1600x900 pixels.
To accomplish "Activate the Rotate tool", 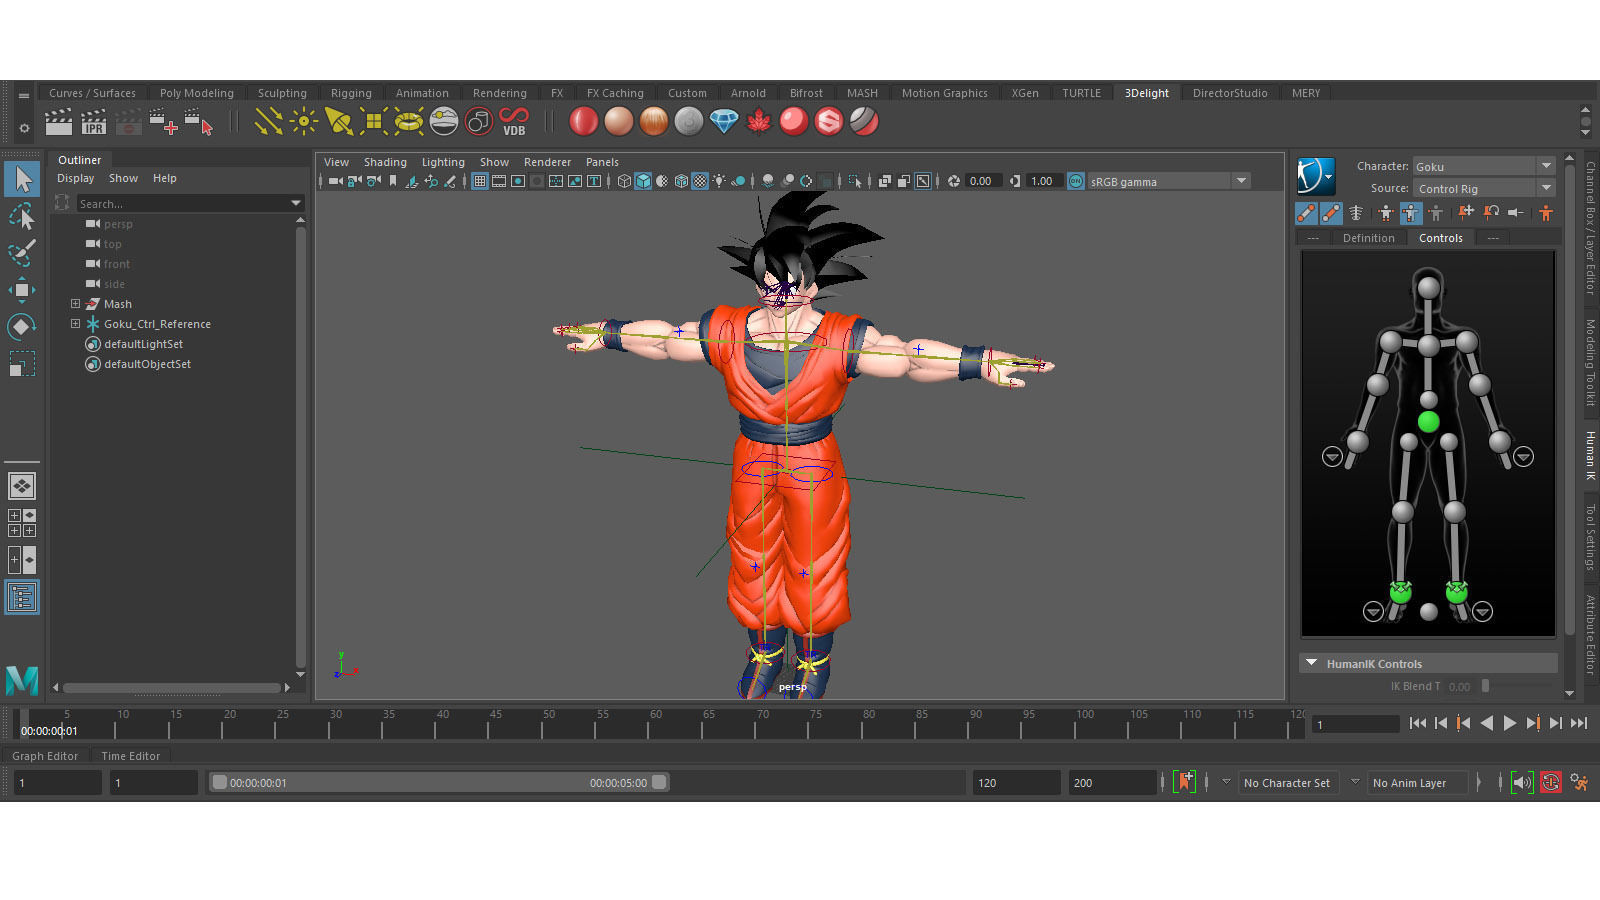I will 22,327.
